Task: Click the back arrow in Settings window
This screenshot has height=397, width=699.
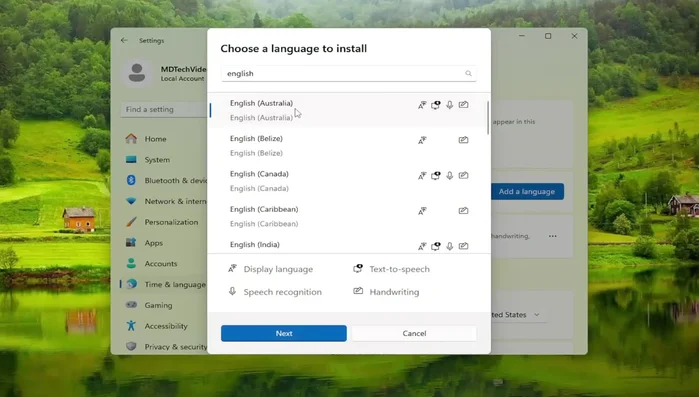Action: click(124, 40)
